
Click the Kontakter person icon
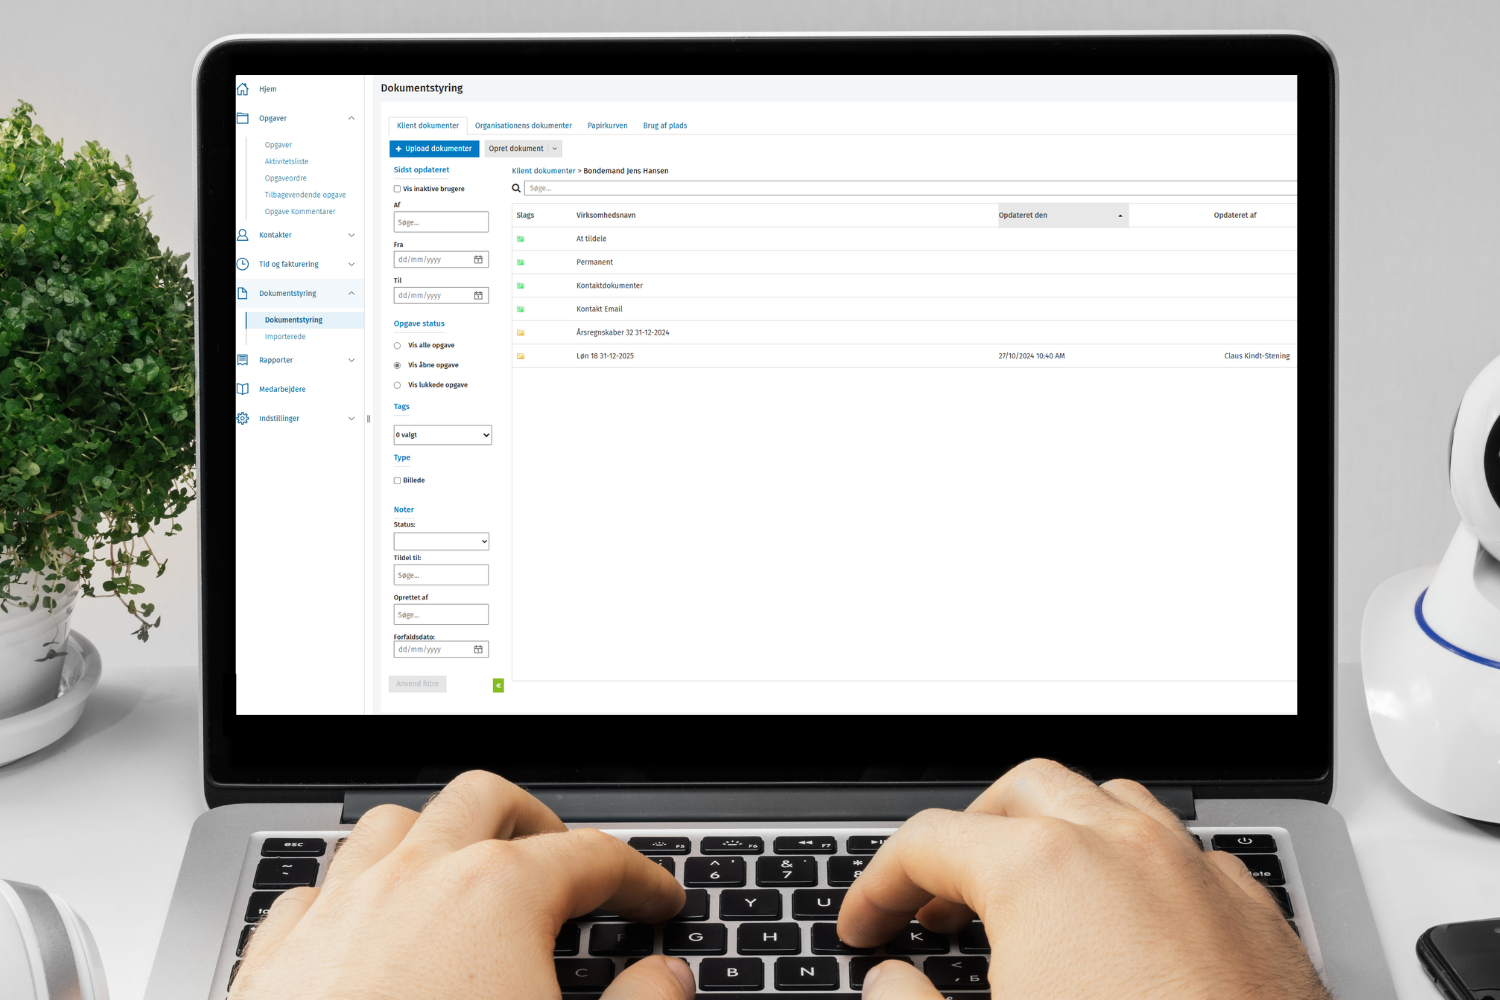(242, 235)
